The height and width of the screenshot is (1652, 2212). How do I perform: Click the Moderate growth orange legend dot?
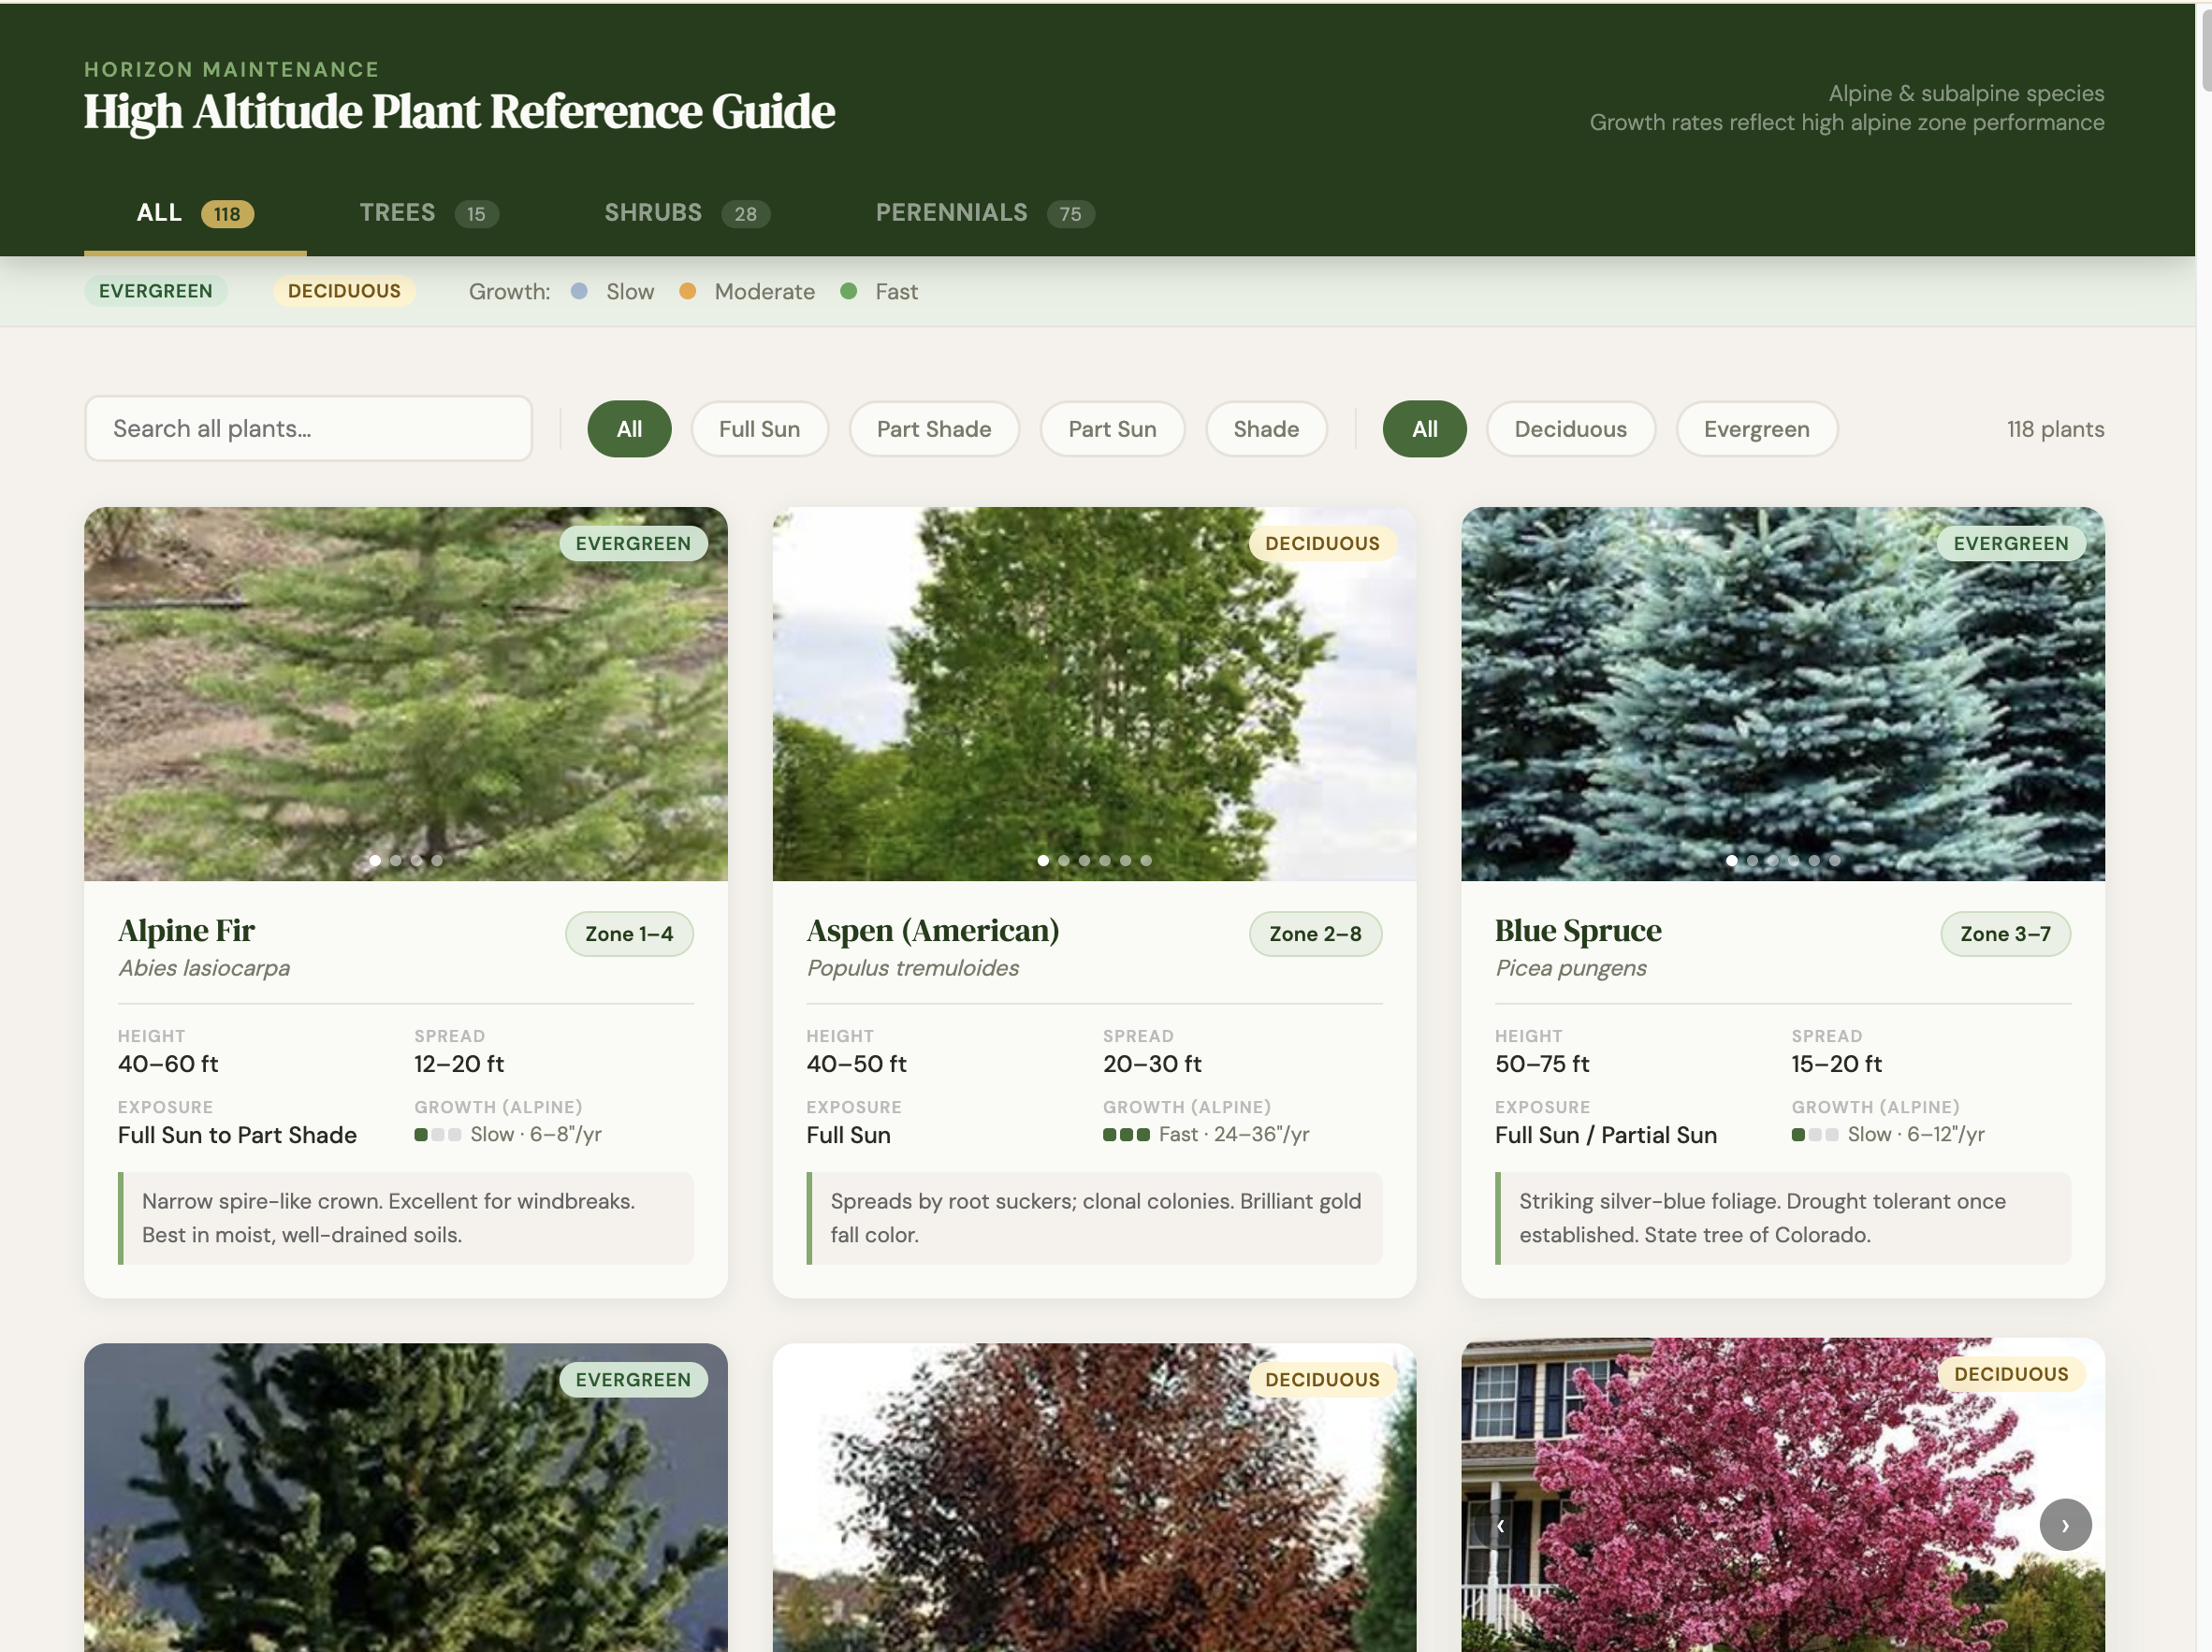687,291
